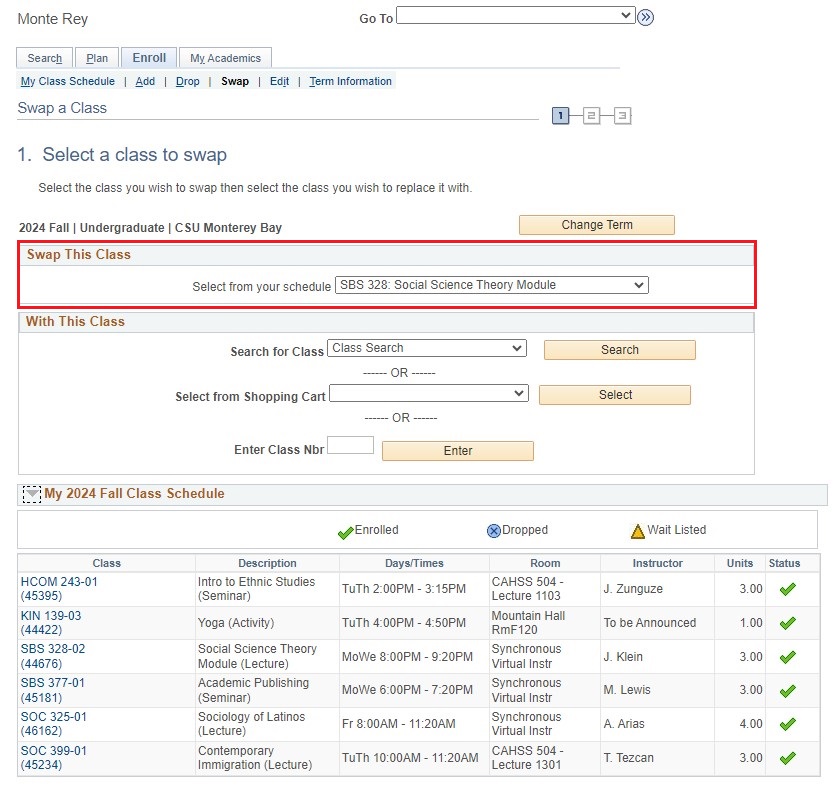Click the Enter Class Nbr input field
Screen dimensions: 833x795
click(x=350, y=446)
